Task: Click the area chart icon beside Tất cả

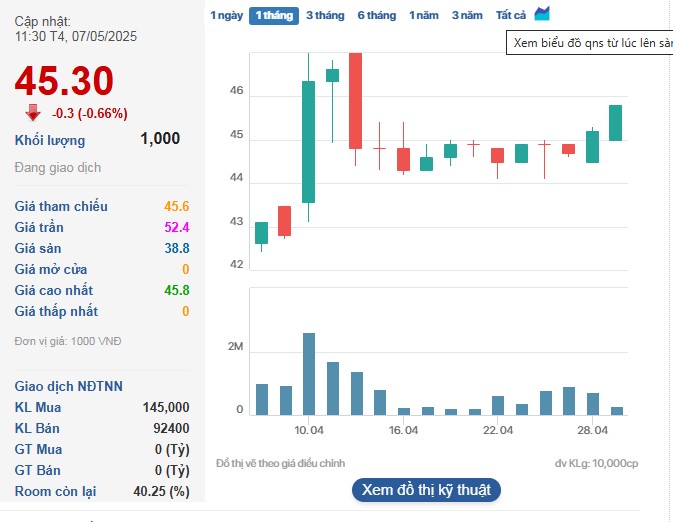Action: pyautogui.click(x=542, y=14)
